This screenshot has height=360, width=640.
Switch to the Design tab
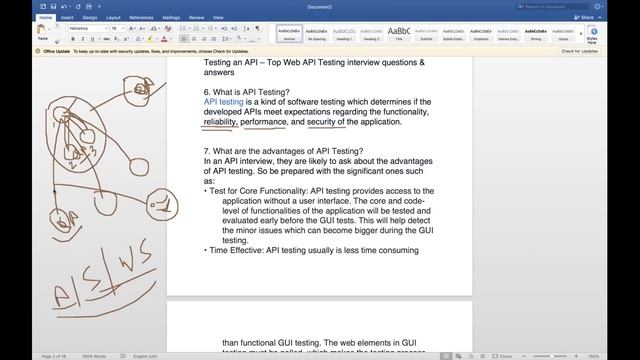coord(90,18)
